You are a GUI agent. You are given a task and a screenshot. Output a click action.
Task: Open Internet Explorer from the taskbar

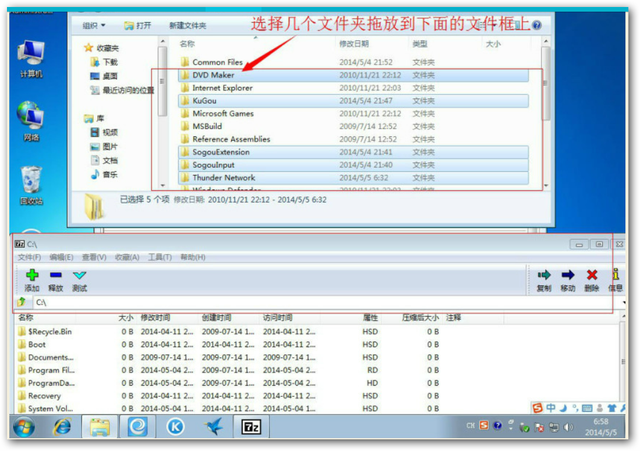click(x=62, y=427)
